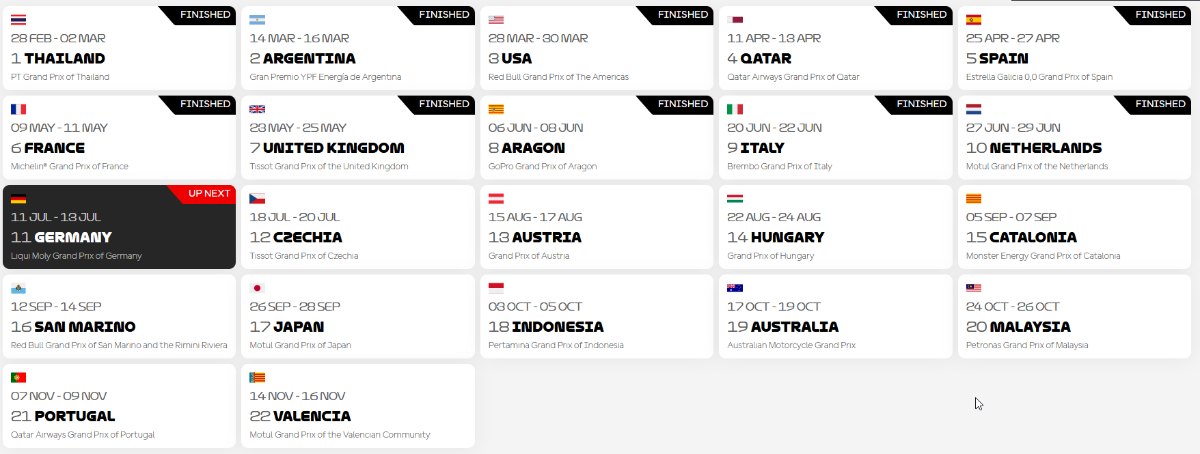1200x454 pixels.
Task: Click the German flag on Up Next card
Action: (19, 199)
